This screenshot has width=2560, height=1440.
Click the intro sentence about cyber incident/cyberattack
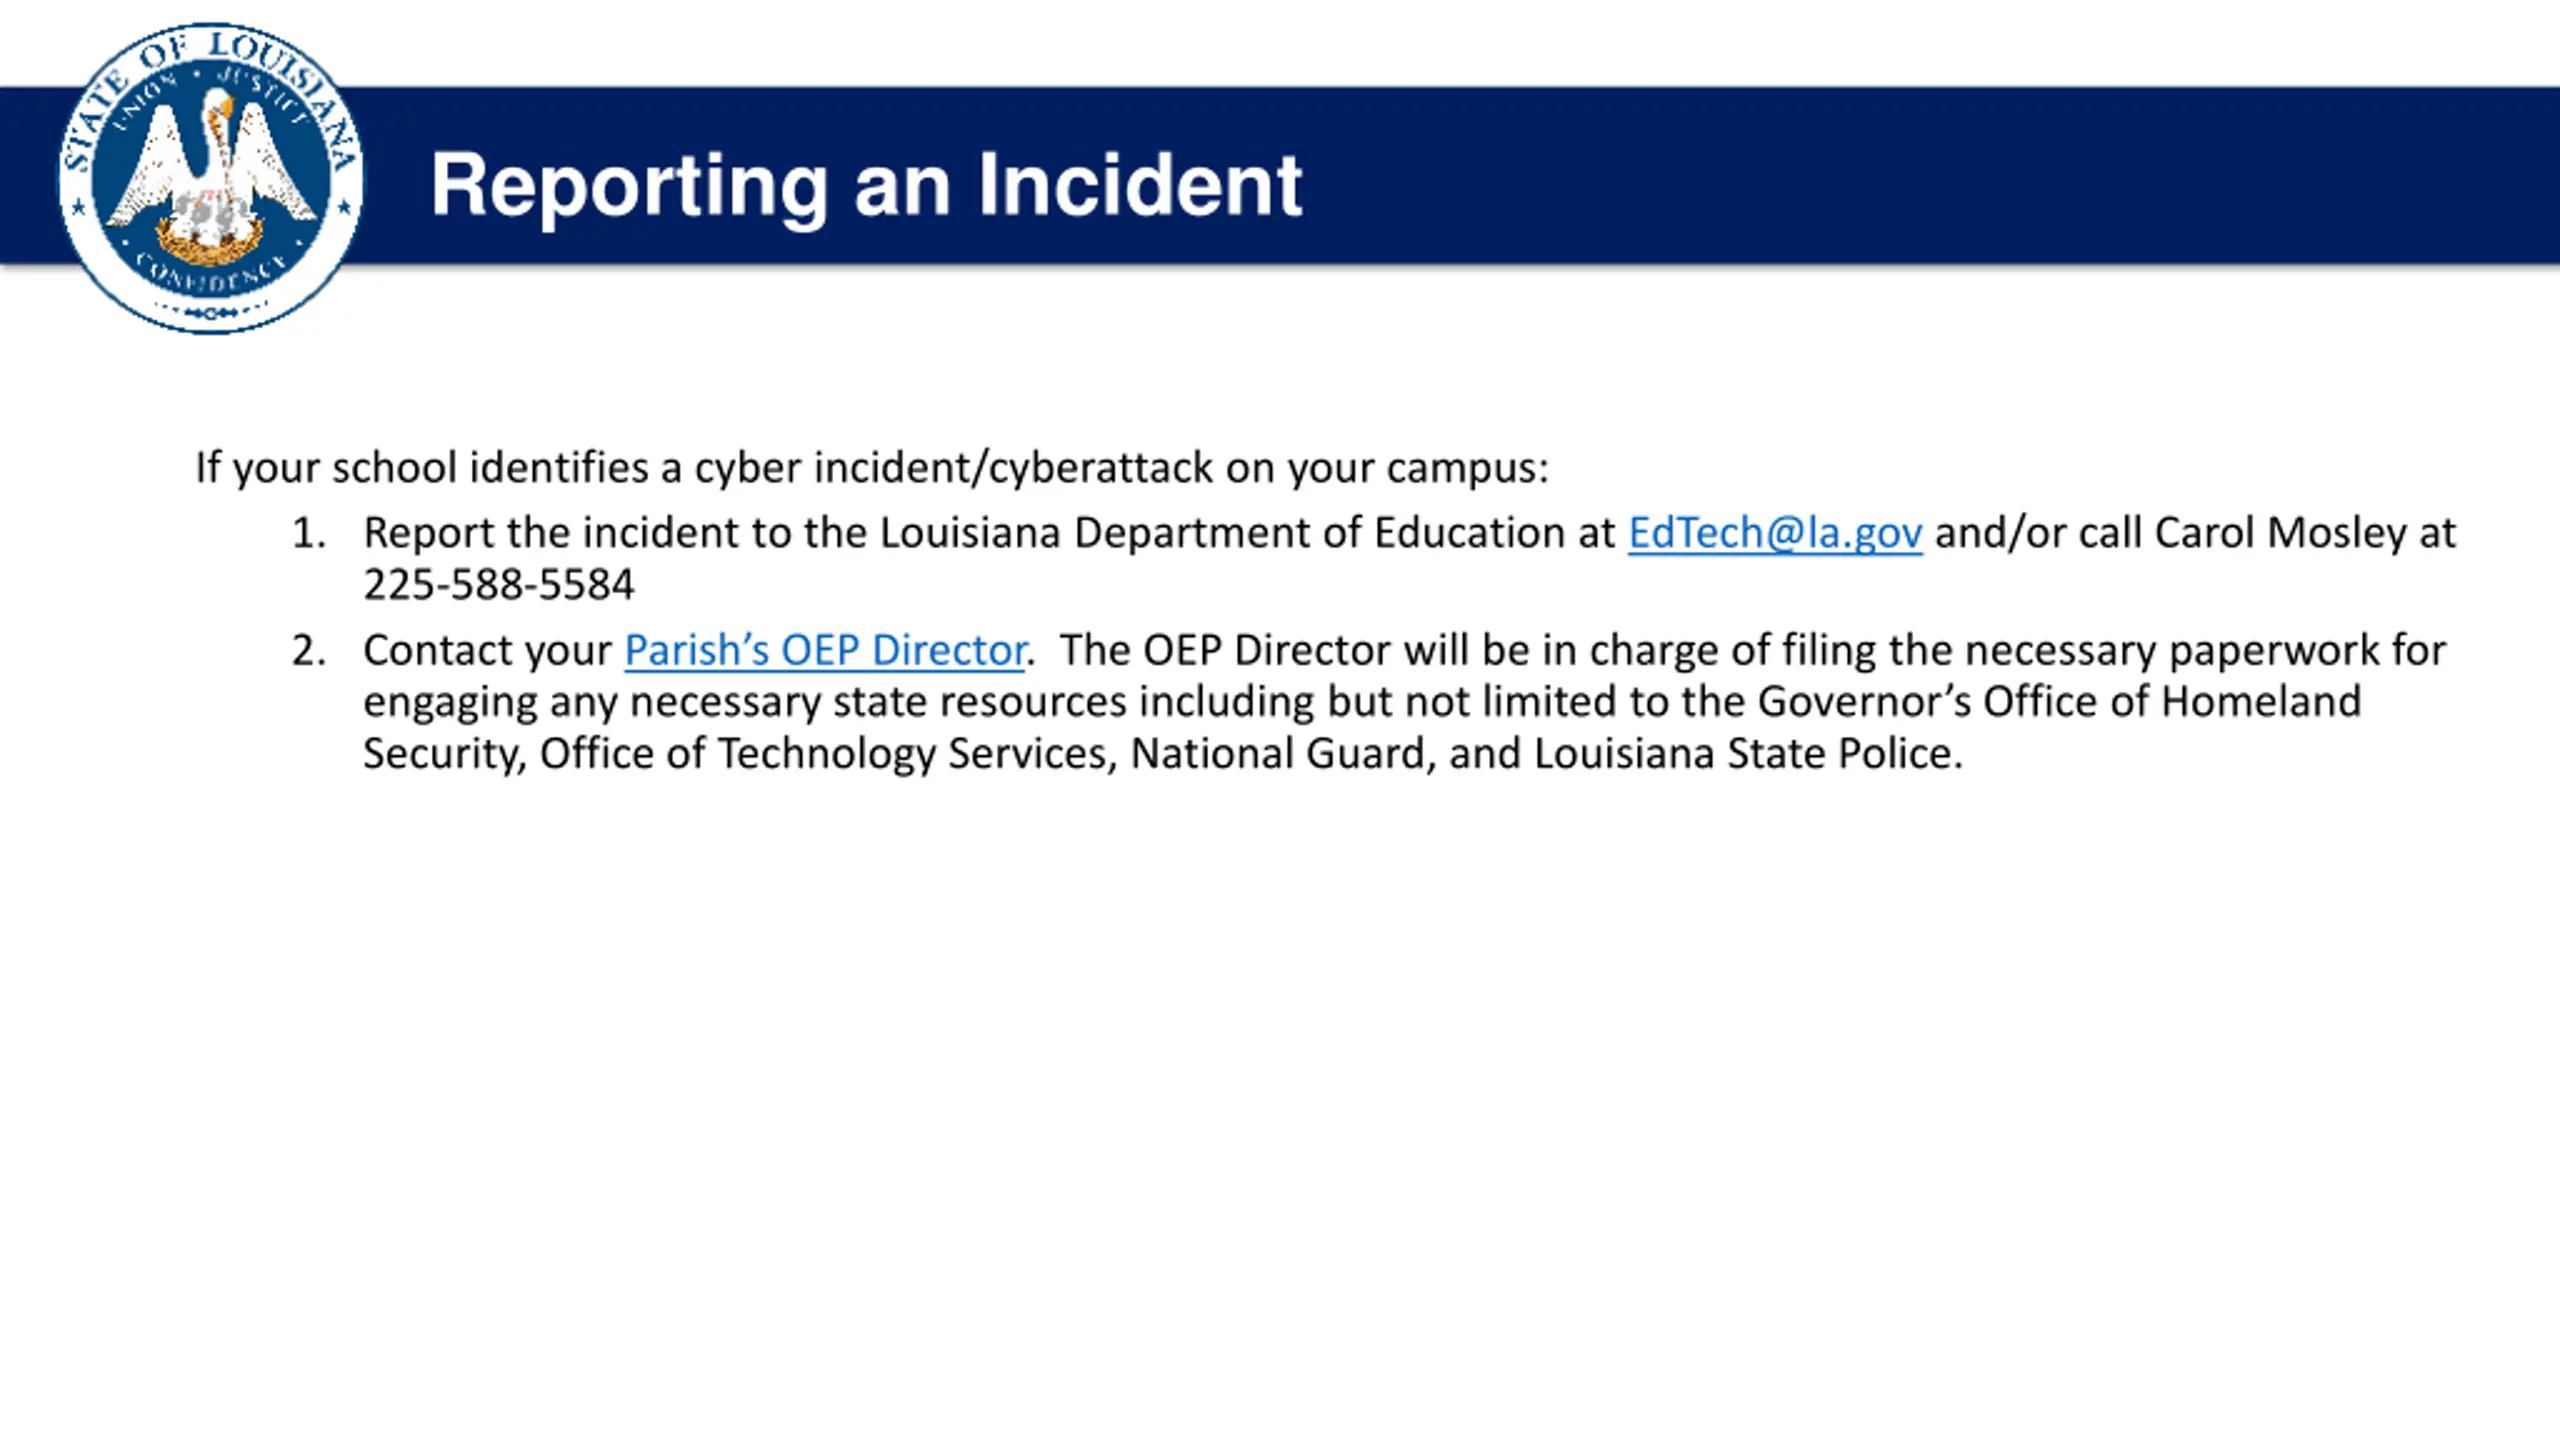[x=870, y=467]
